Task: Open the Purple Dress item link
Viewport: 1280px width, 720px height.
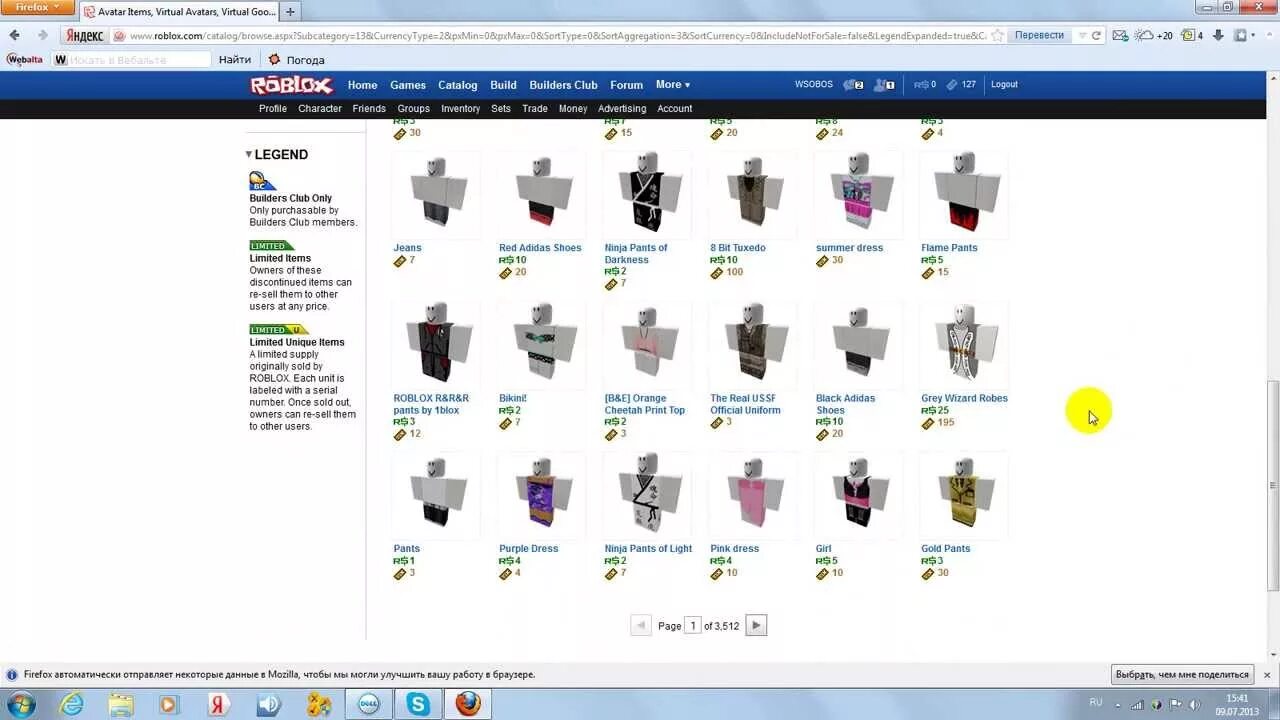Action: coord(529,548)
